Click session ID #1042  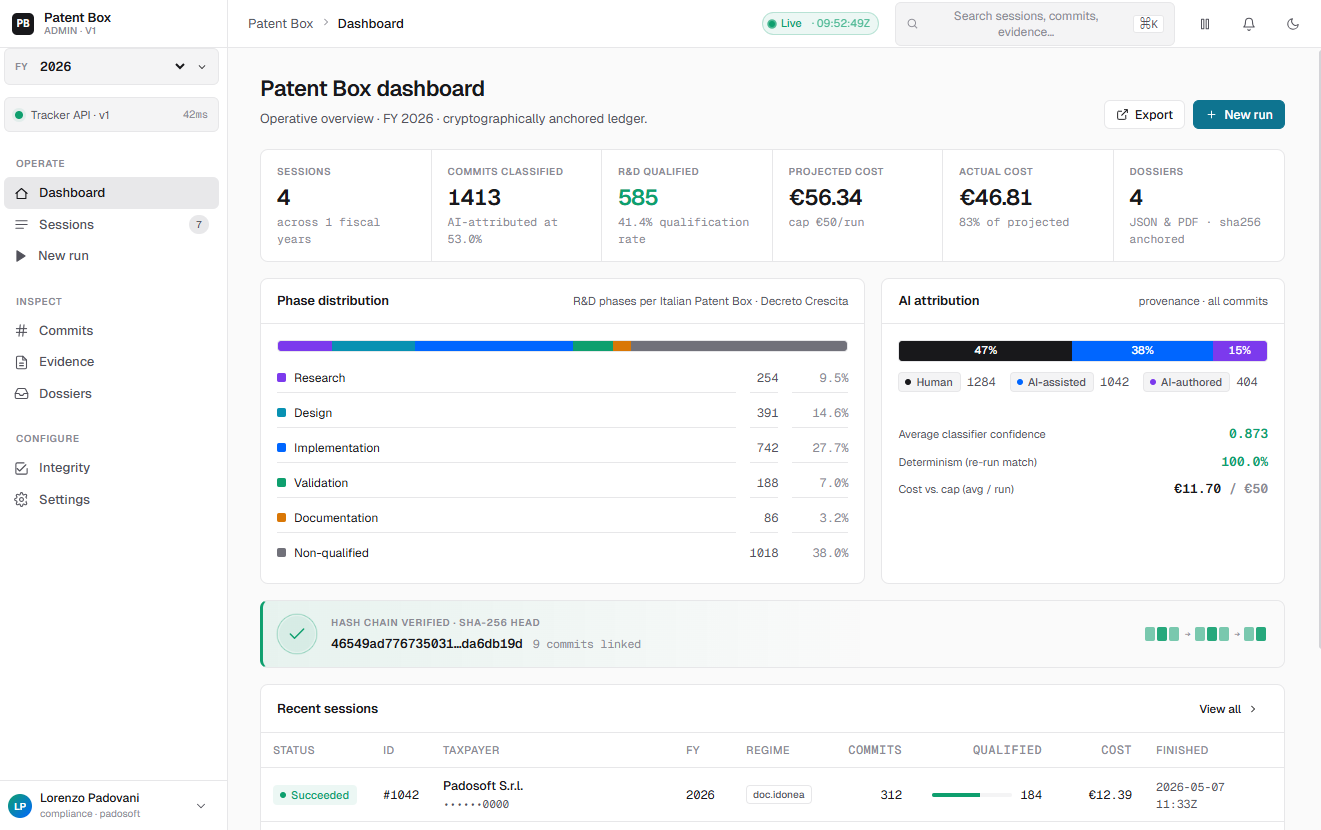401,795
